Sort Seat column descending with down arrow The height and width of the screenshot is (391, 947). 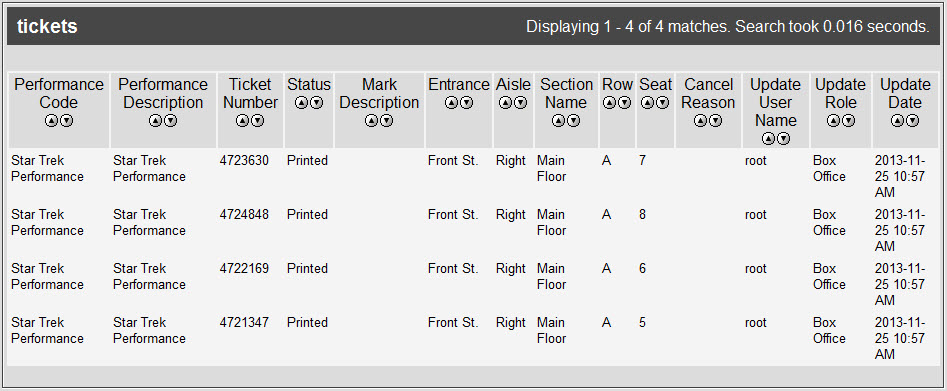[663, 103]
